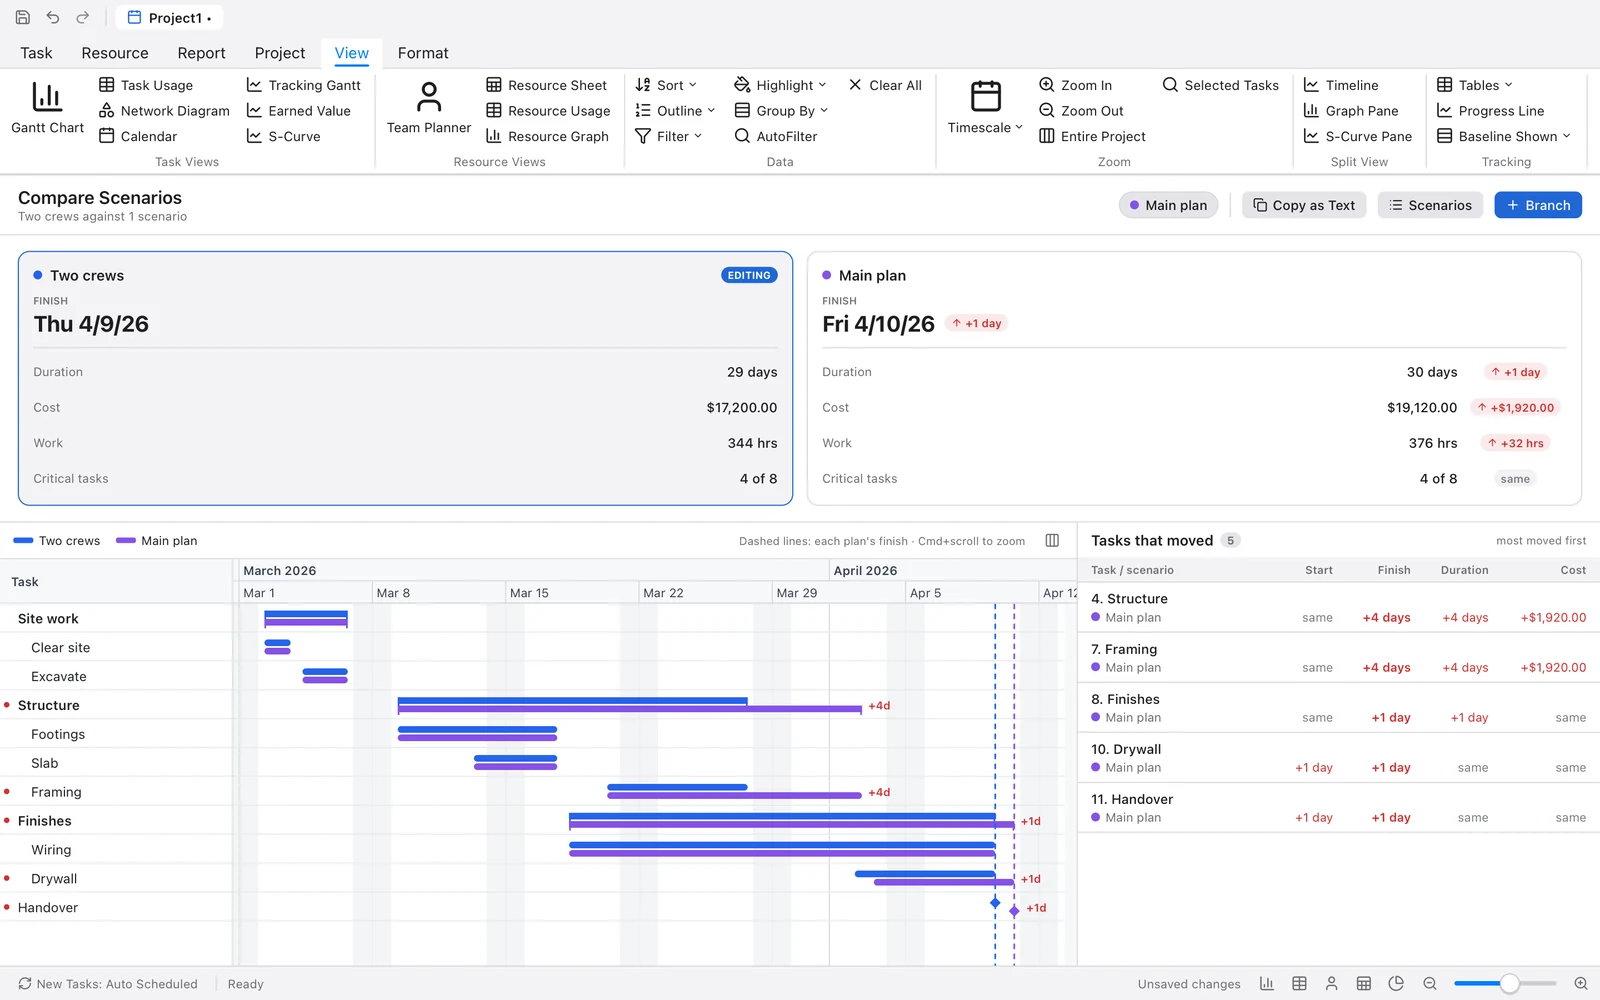Image resolution: width=1600 pixels, height=1000 pixels.
Task: Zoom to Selected Tasks
Action: pyautogui.click(x=1220, y=85)
